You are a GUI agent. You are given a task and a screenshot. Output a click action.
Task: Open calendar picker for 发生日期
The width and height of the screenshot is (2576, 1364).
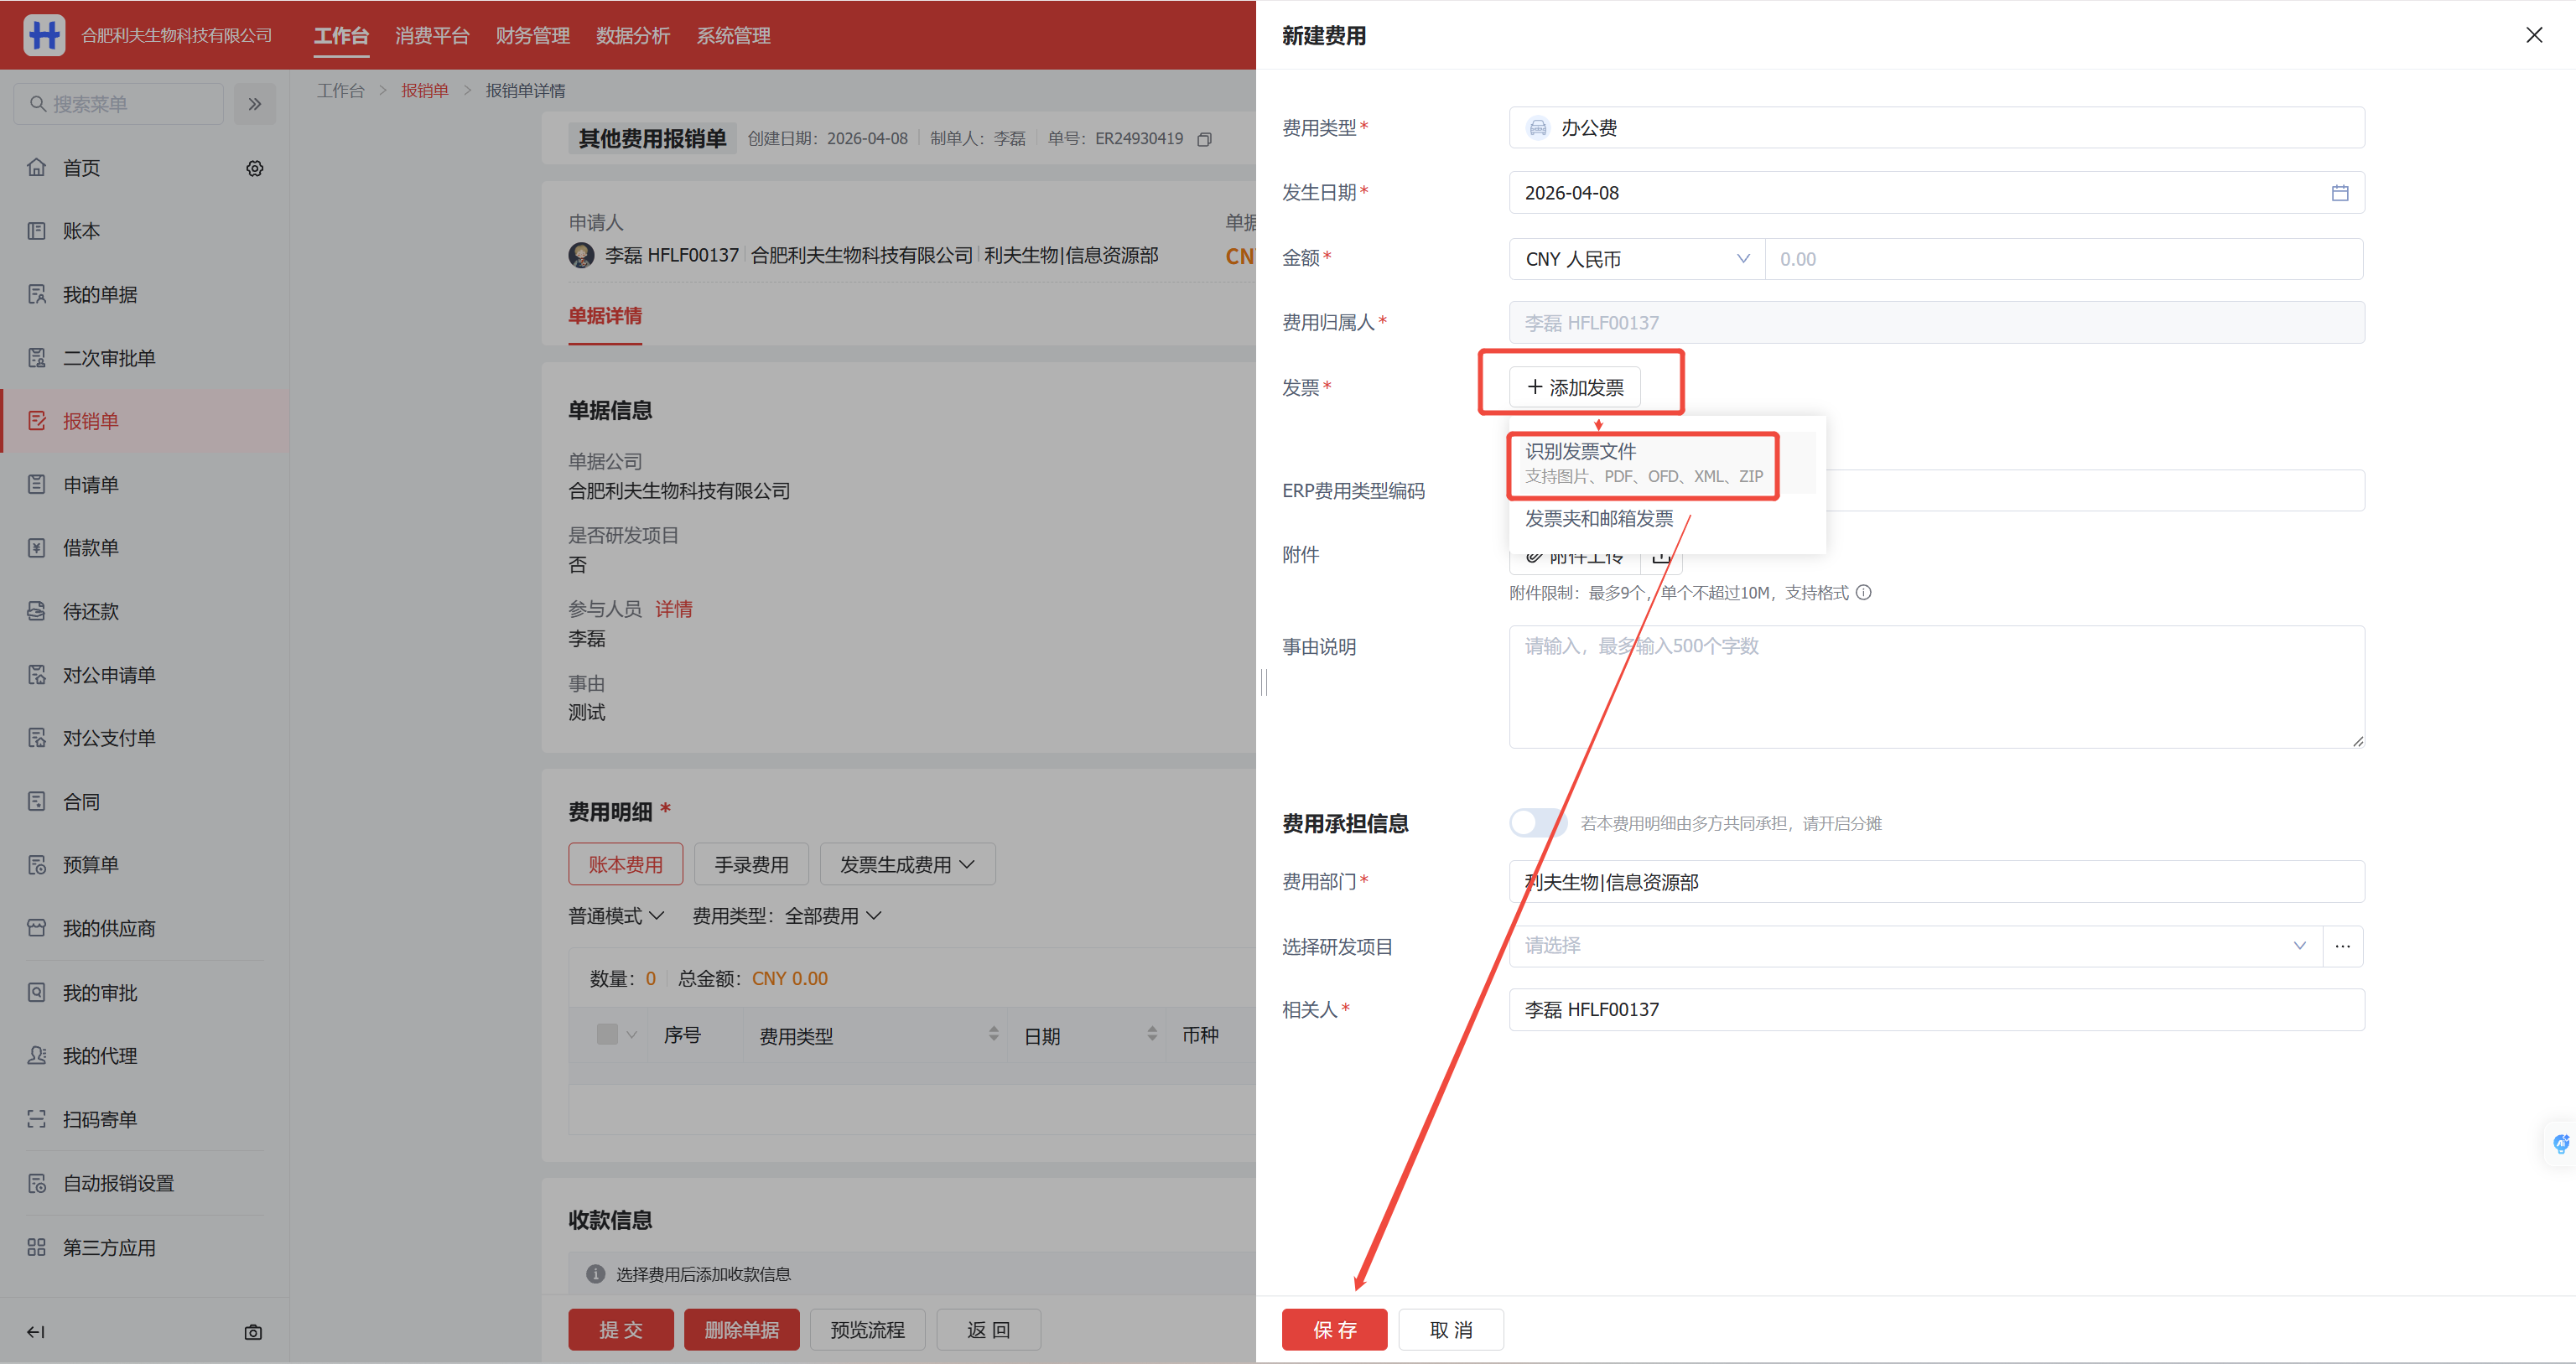click(2339, 193)
